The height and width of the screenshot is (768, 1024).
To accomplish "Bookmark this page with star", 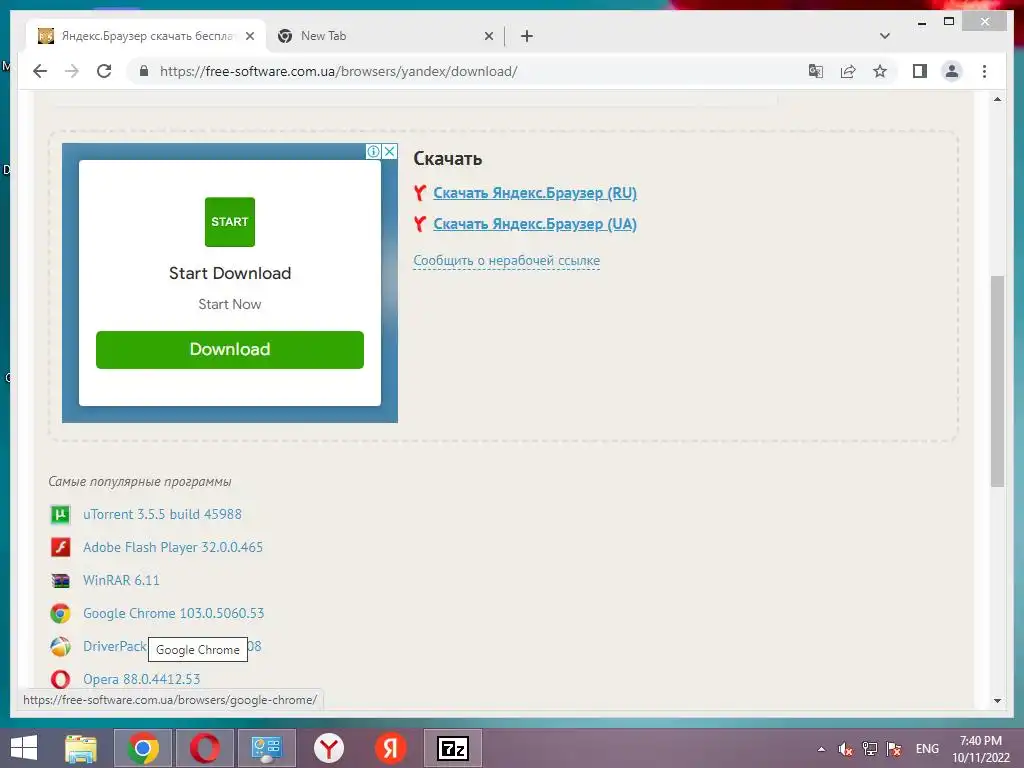I will coord(880,71).
